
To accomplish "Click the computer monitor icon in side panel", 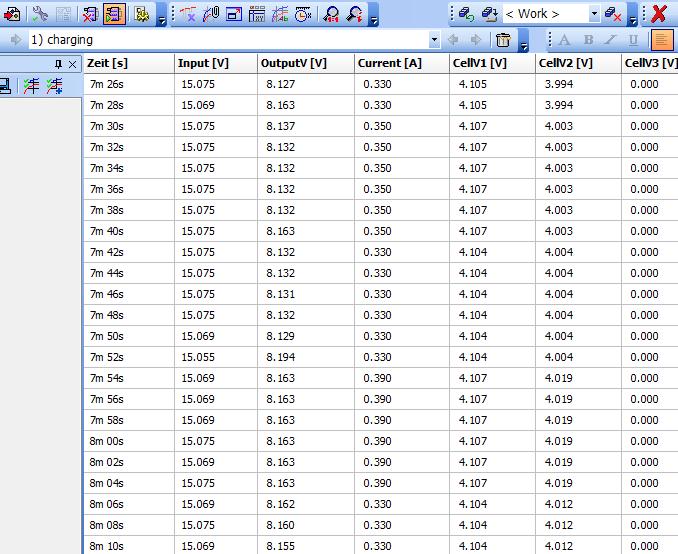I will click(4, 86).
